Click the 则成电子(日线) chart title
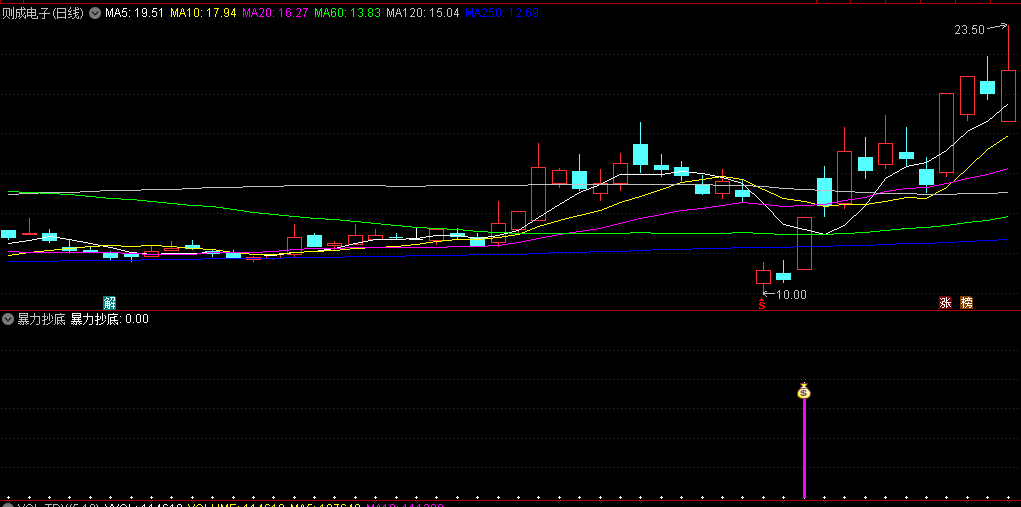1021x507 pixels. 43,12
